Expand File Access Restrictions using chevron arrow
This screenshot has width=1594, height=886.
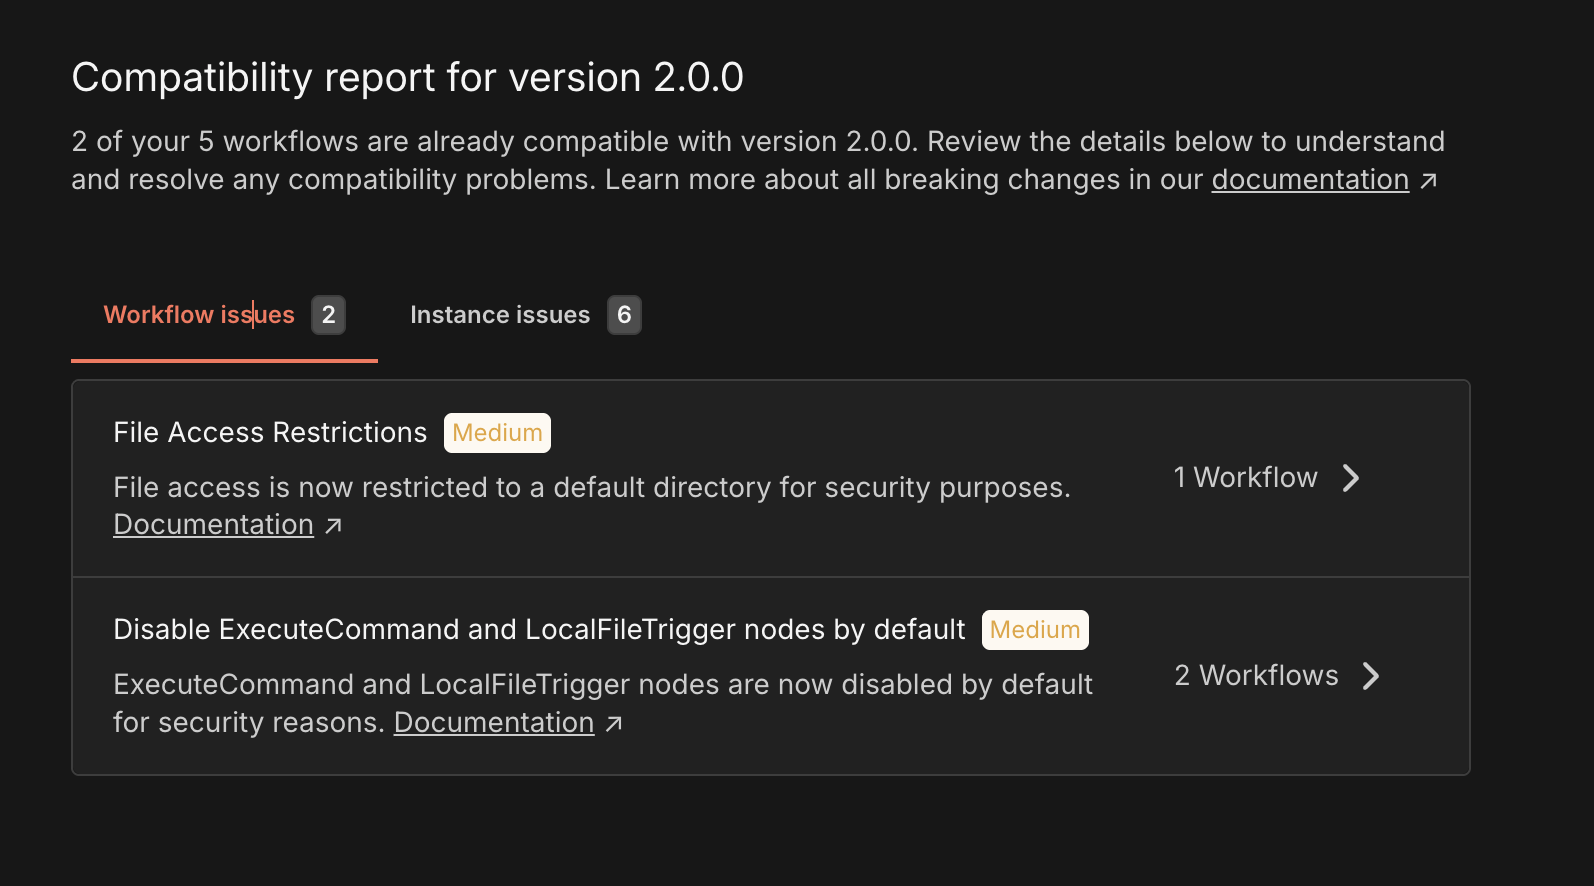pyautogui.click(x=1351, y=478)
